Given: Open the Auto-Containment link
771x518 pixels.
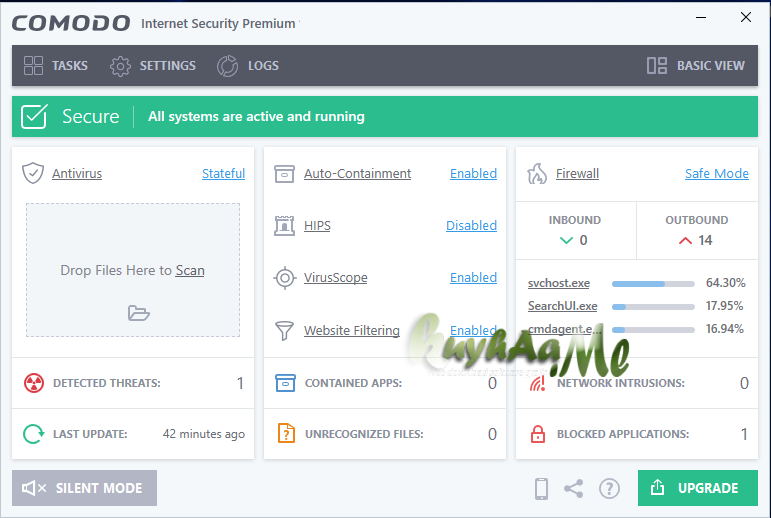Looking at the screenshot, I should tap(357, 174).
